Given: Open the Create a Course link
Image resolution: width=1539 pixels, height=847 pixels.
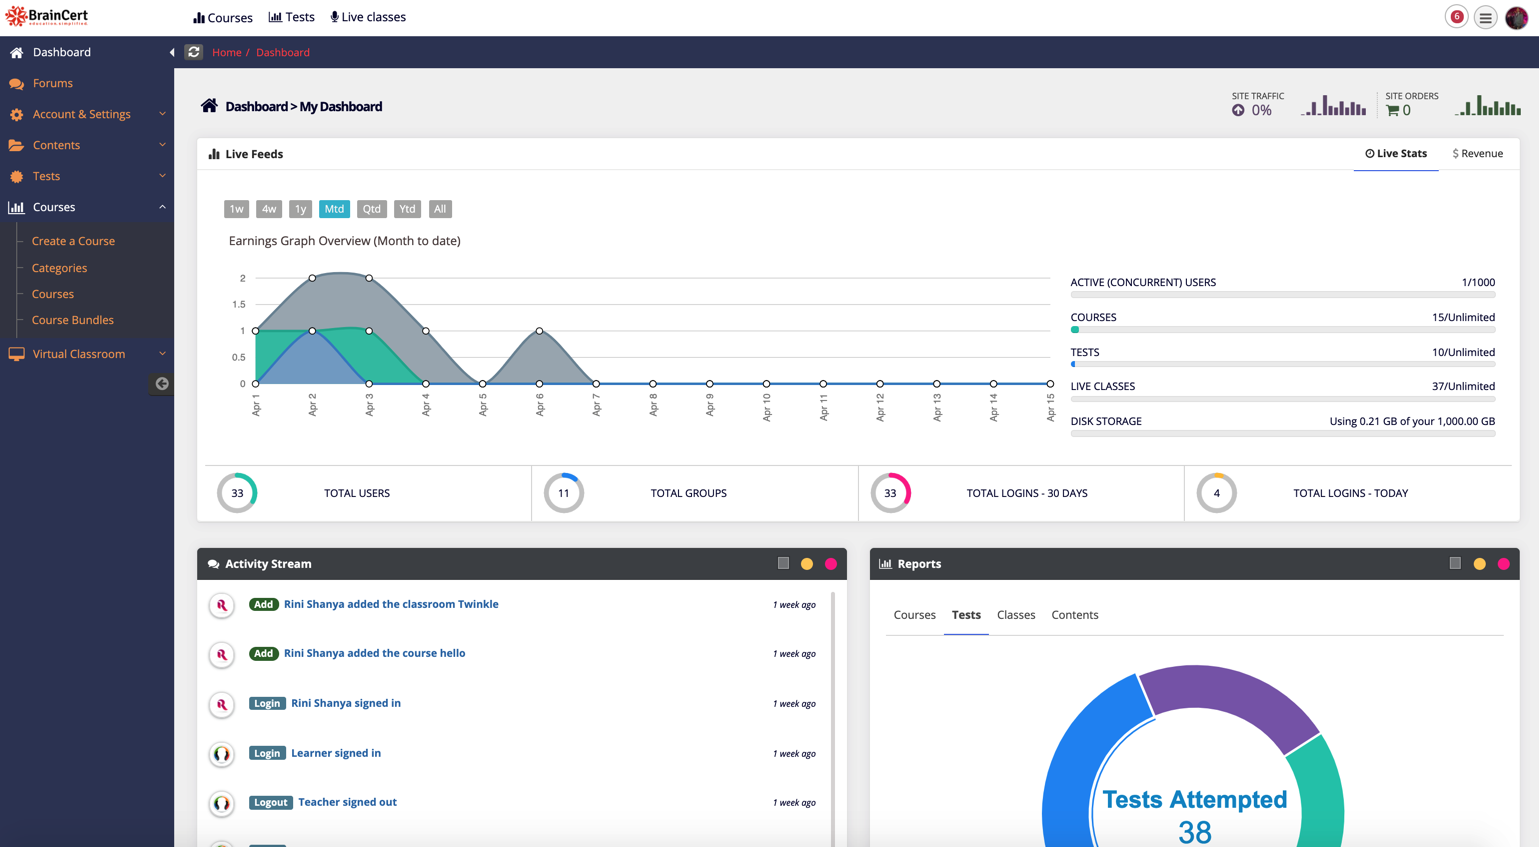Looking at the screenshot, I should coord(74,240).
